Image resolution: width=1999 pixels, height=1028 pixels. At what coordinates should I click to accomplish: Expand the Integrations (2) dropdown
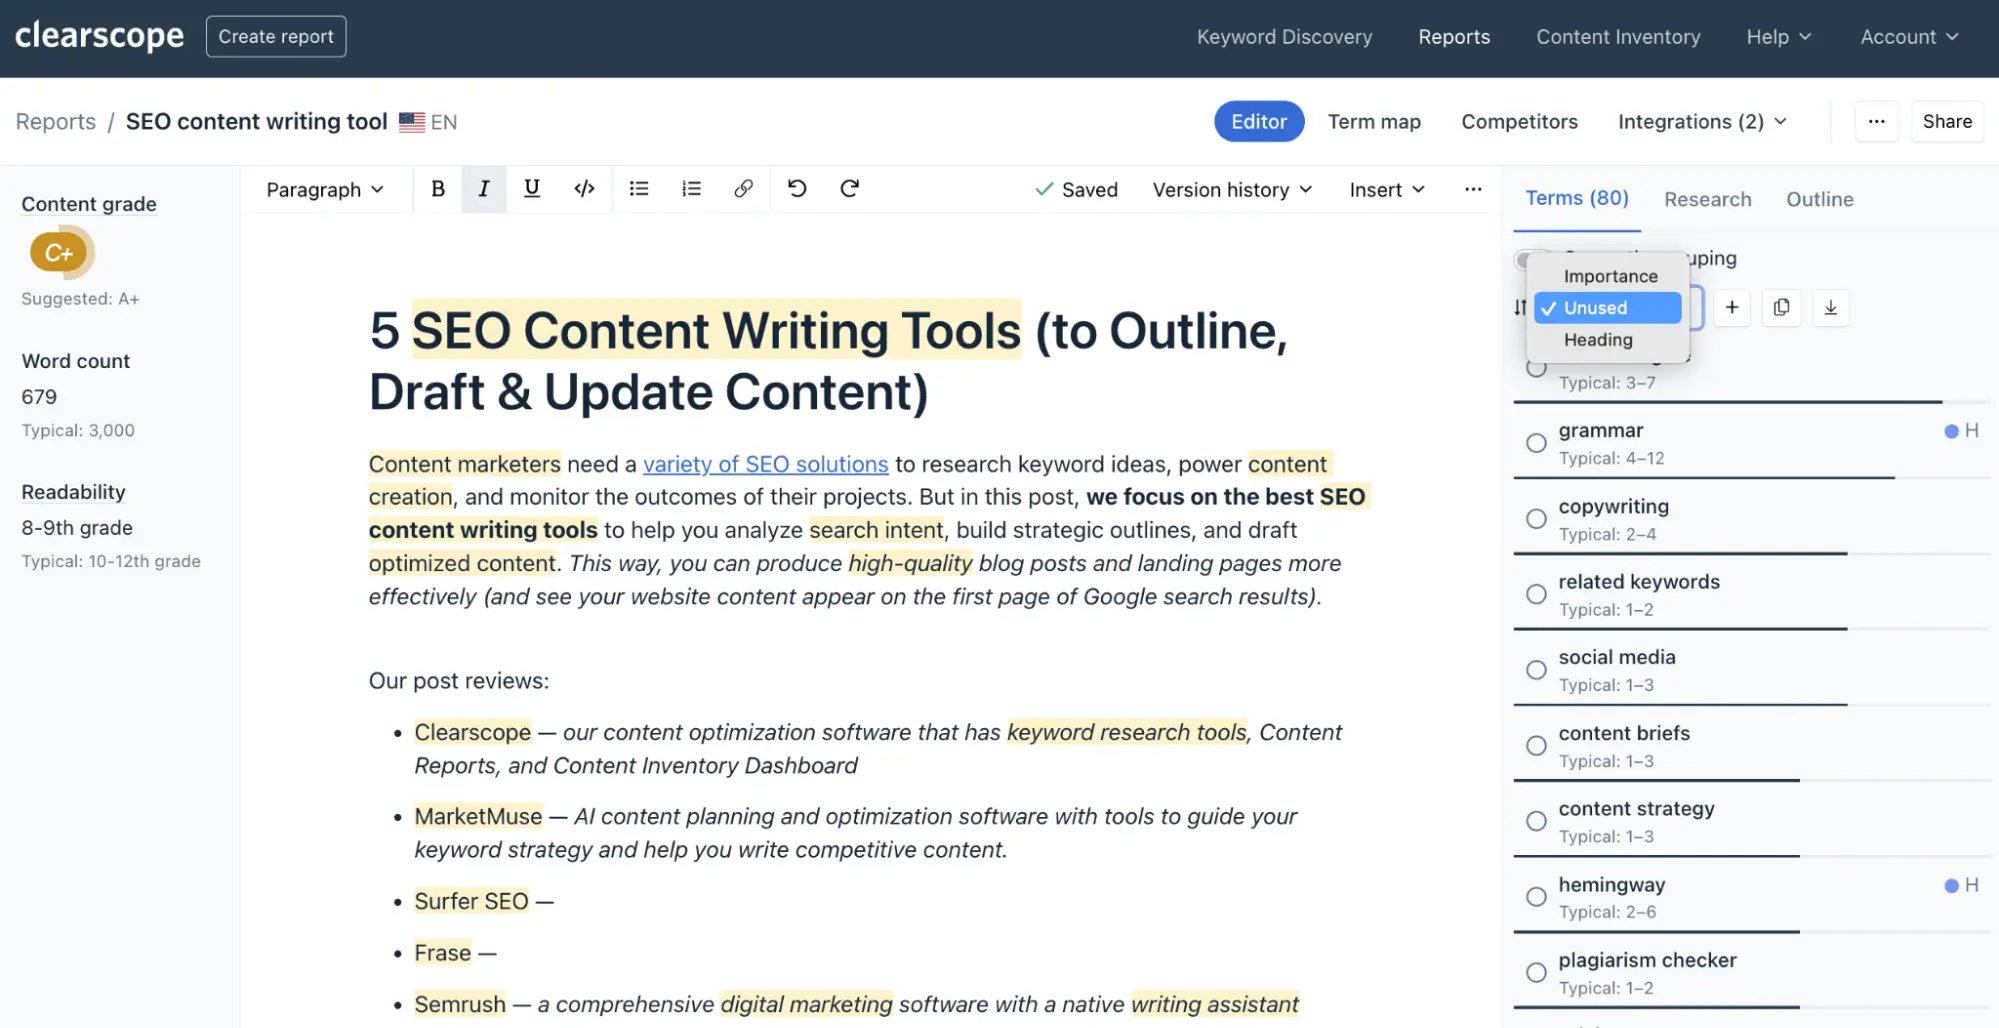click(x=1702, y=122)
